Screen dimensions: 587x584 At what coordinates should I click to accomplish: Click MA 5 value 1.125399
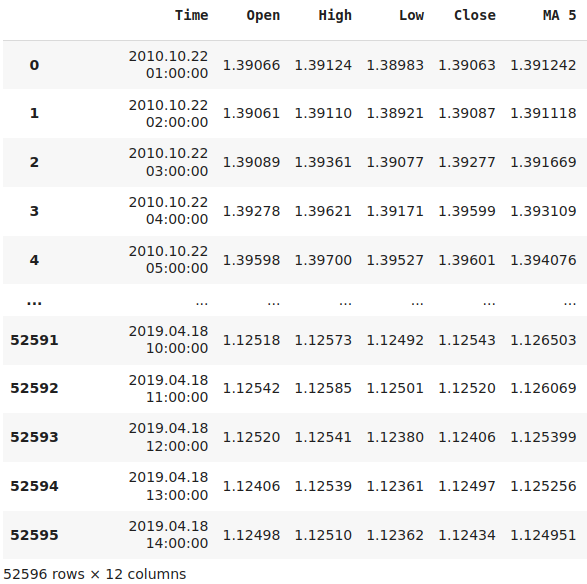click(544, 437)
